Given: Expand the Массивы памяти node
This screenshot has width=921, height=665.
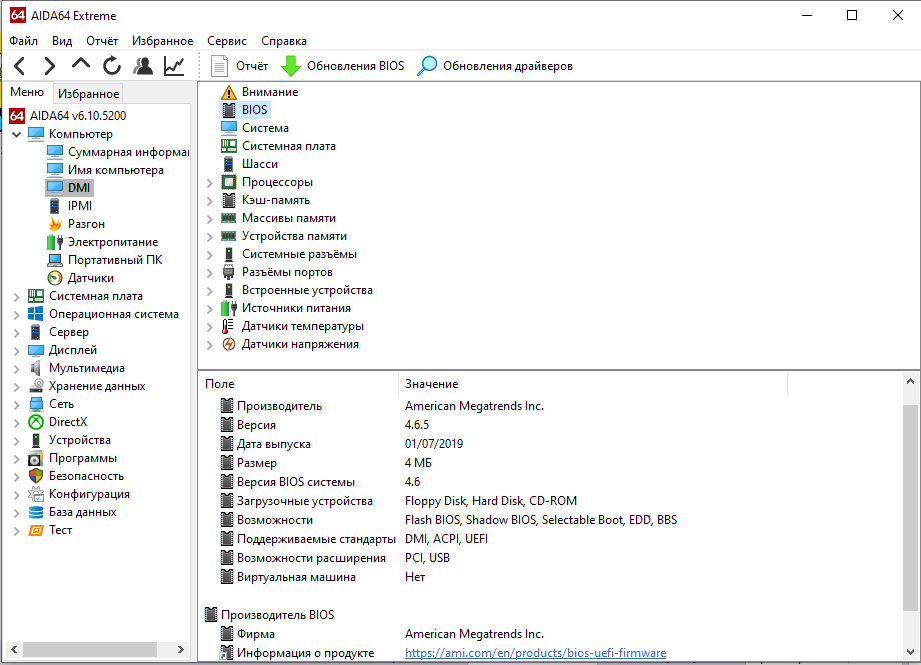Looking at the screenshot, I should pos(210,219).
